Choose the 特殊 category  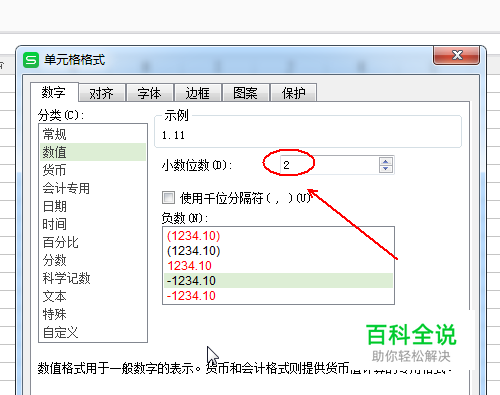[x=93, y=314]
